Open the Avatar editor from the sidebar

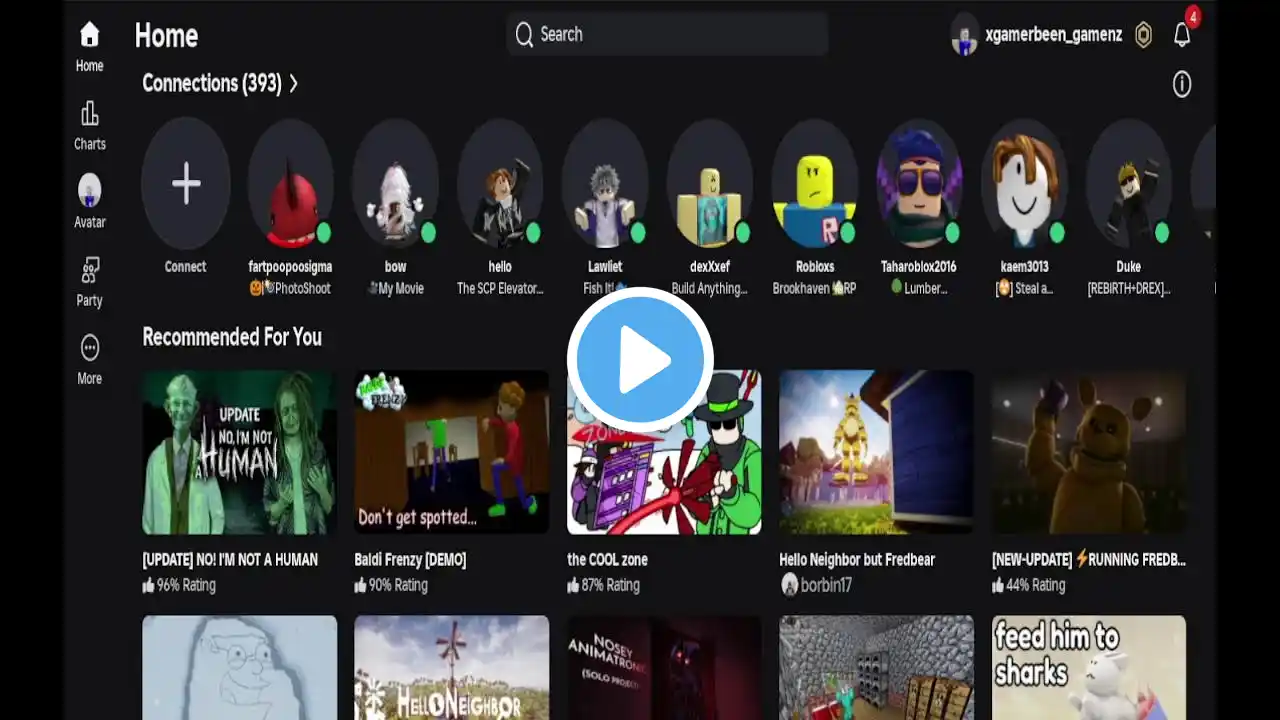[89, 202]
